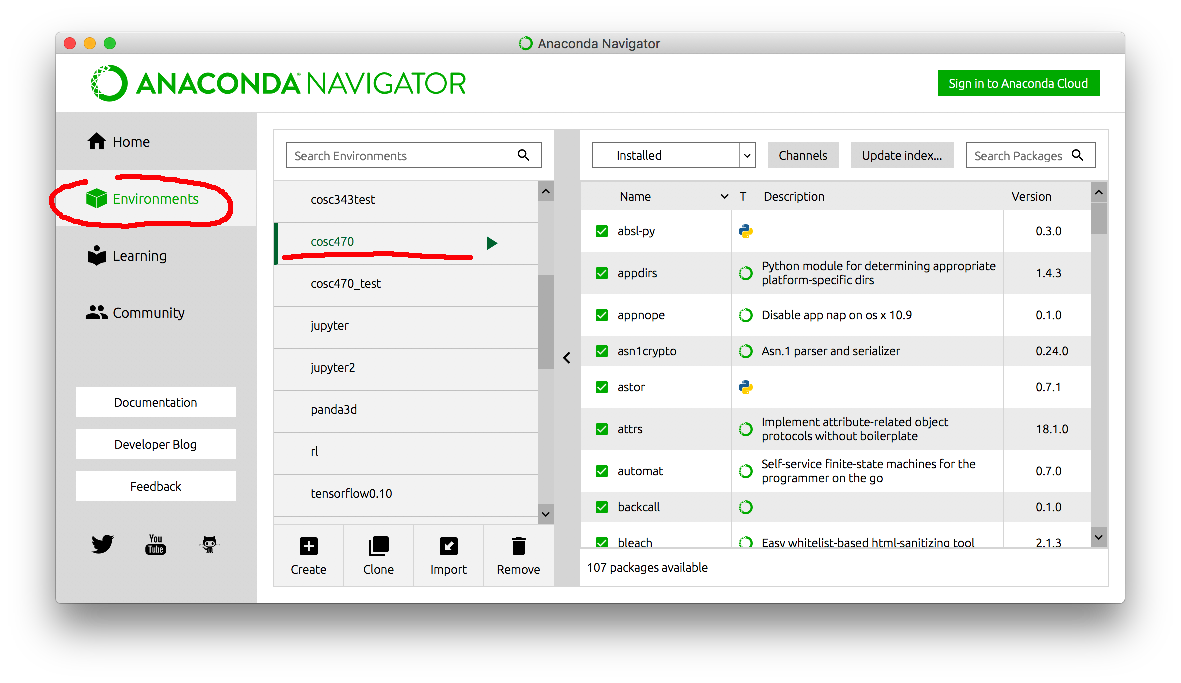
Task: Click in the Search Packages field
Action: point(1030,155)
